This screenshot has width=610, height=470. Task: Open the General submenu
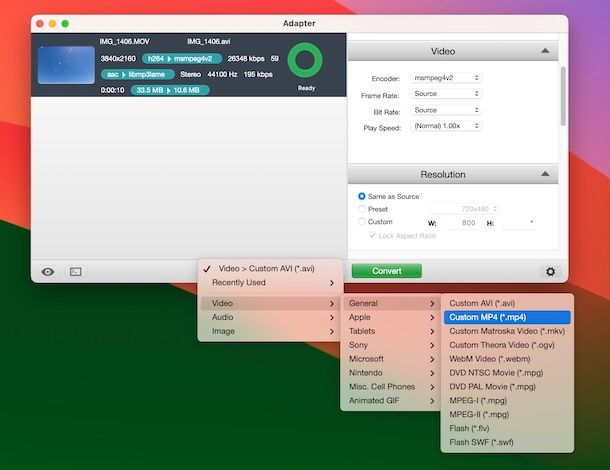(x=391, y=303)
